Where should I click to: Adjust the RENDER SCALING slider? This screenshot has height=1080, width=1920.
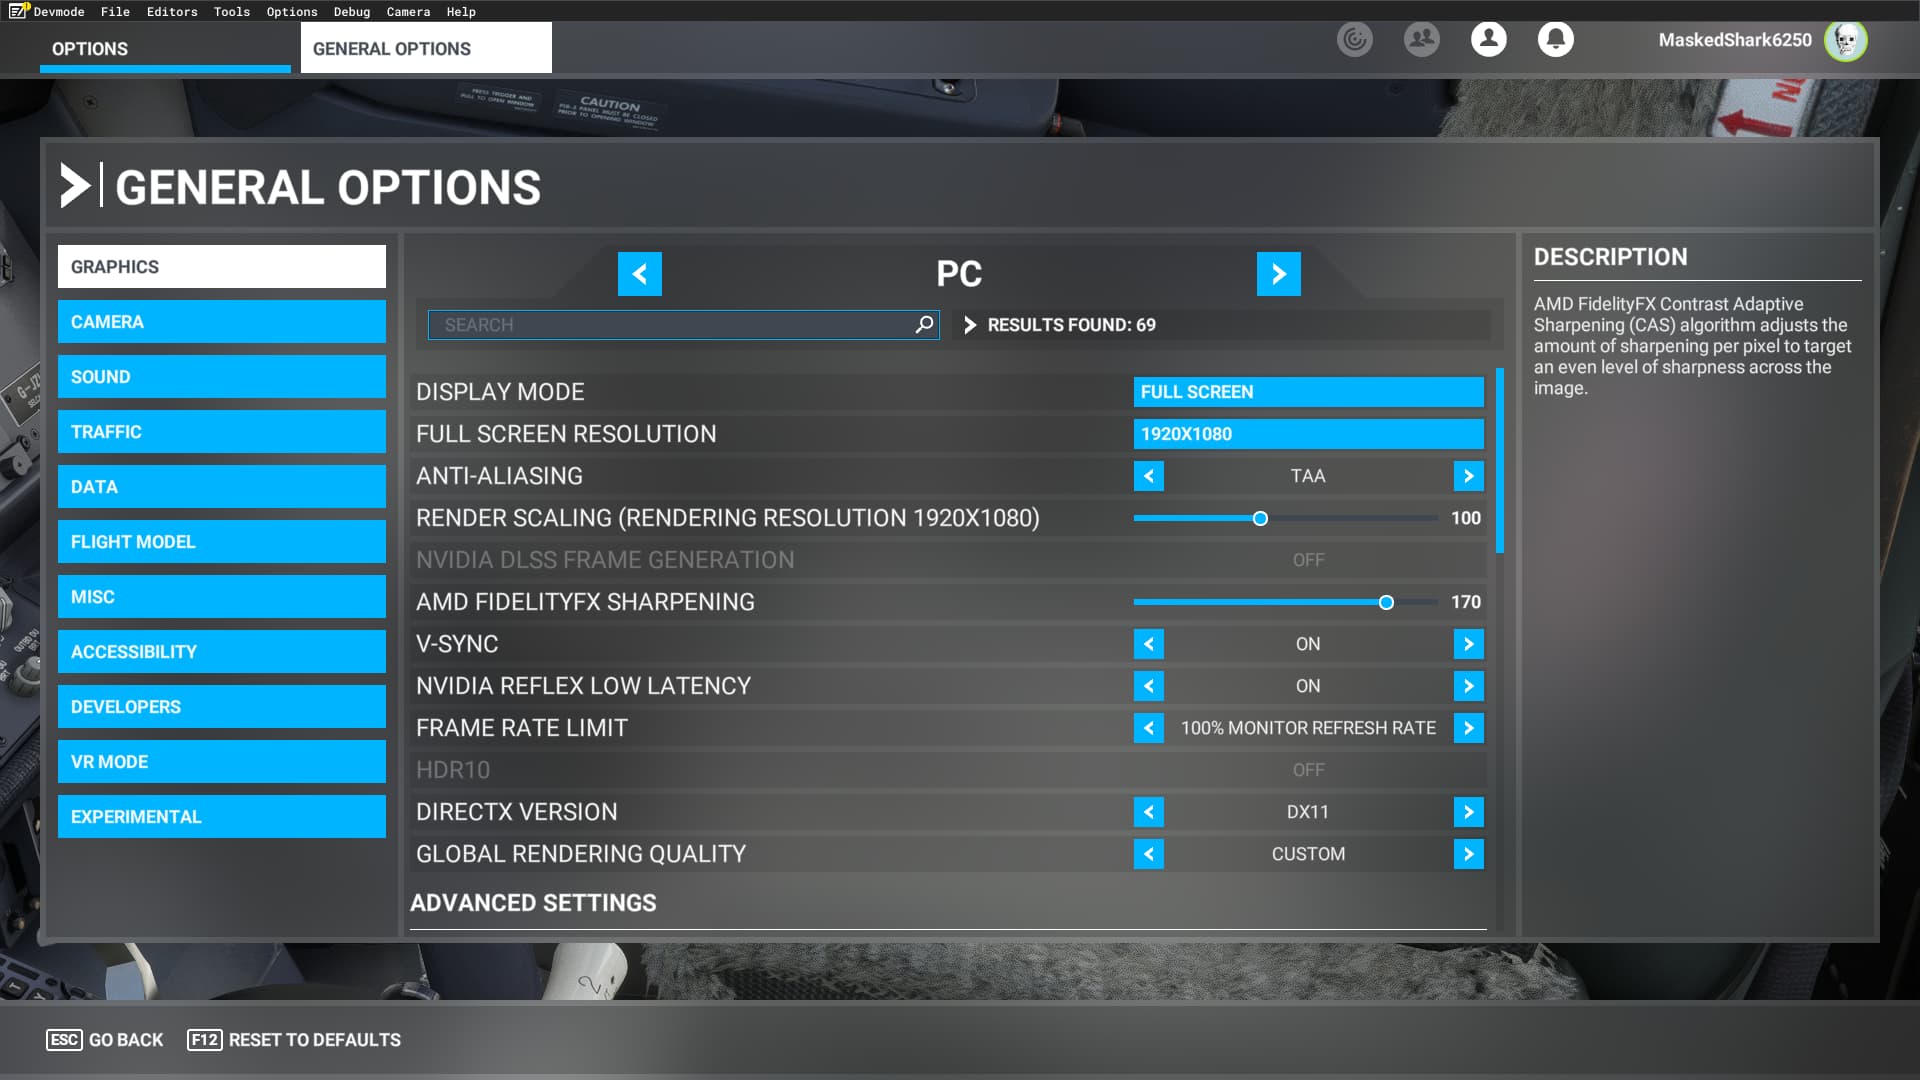pyautogui.click(x=1261, y=518)
